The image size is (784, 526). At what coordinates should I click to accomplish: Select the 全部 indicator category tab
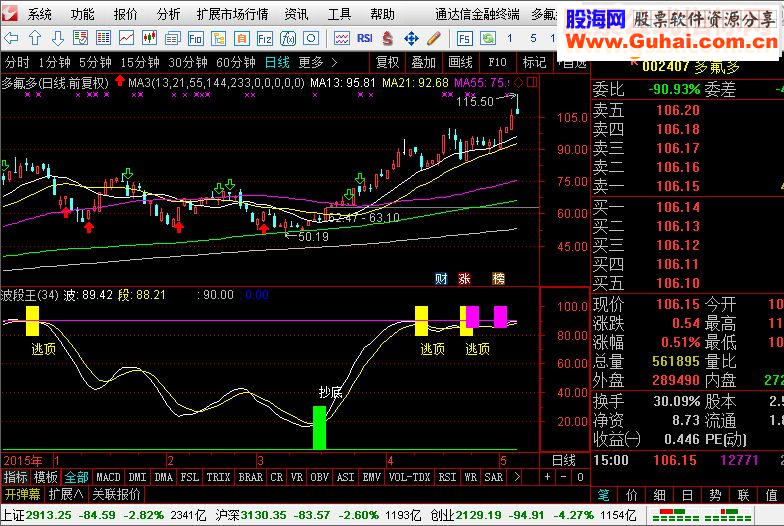click(x=76, y=477)
